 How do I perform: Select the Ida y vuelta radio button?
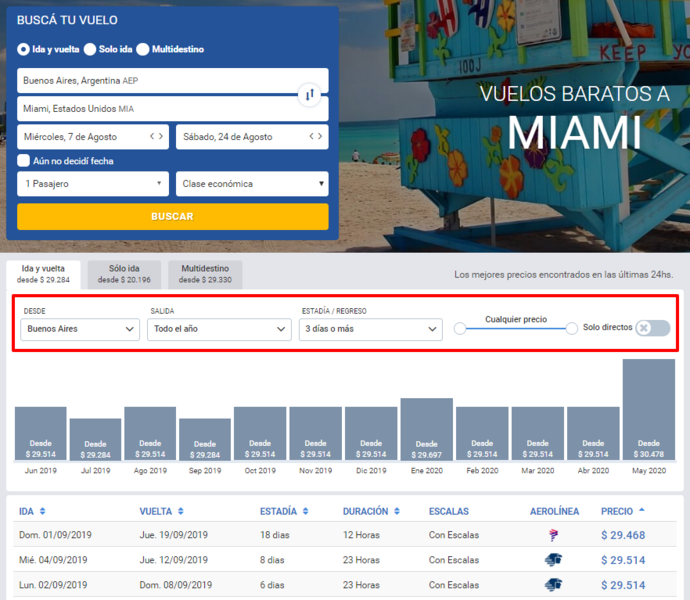coord(23,49)
